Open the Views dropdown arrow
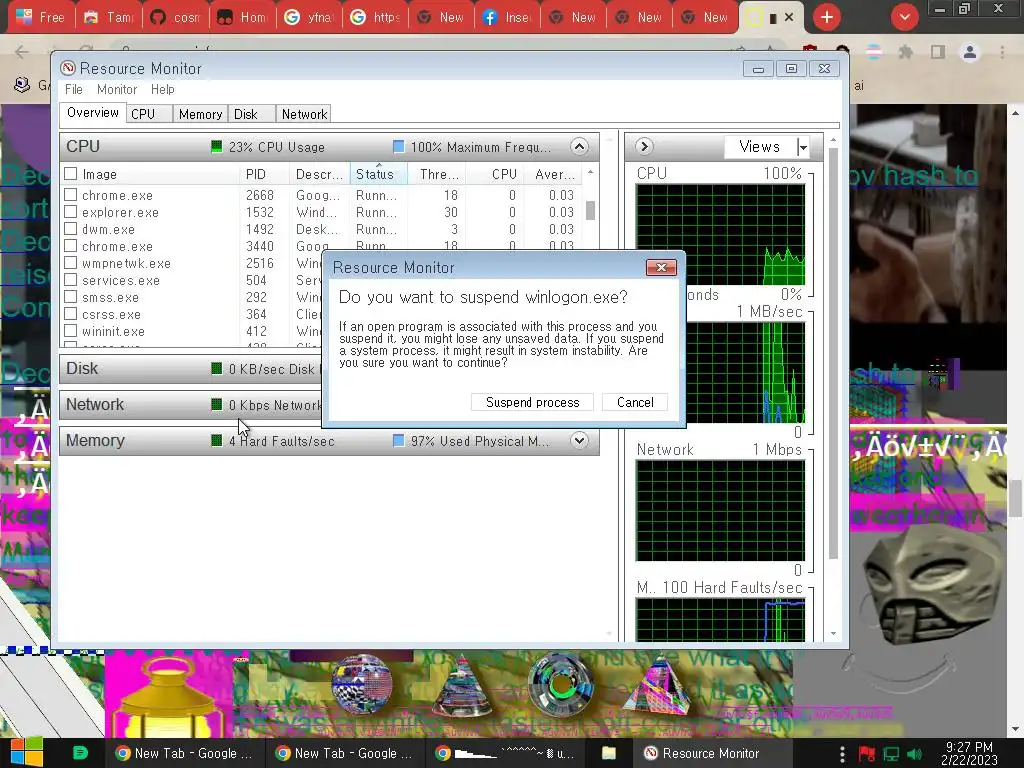Viewport: 1024px width, 768px height. point(803,147)
